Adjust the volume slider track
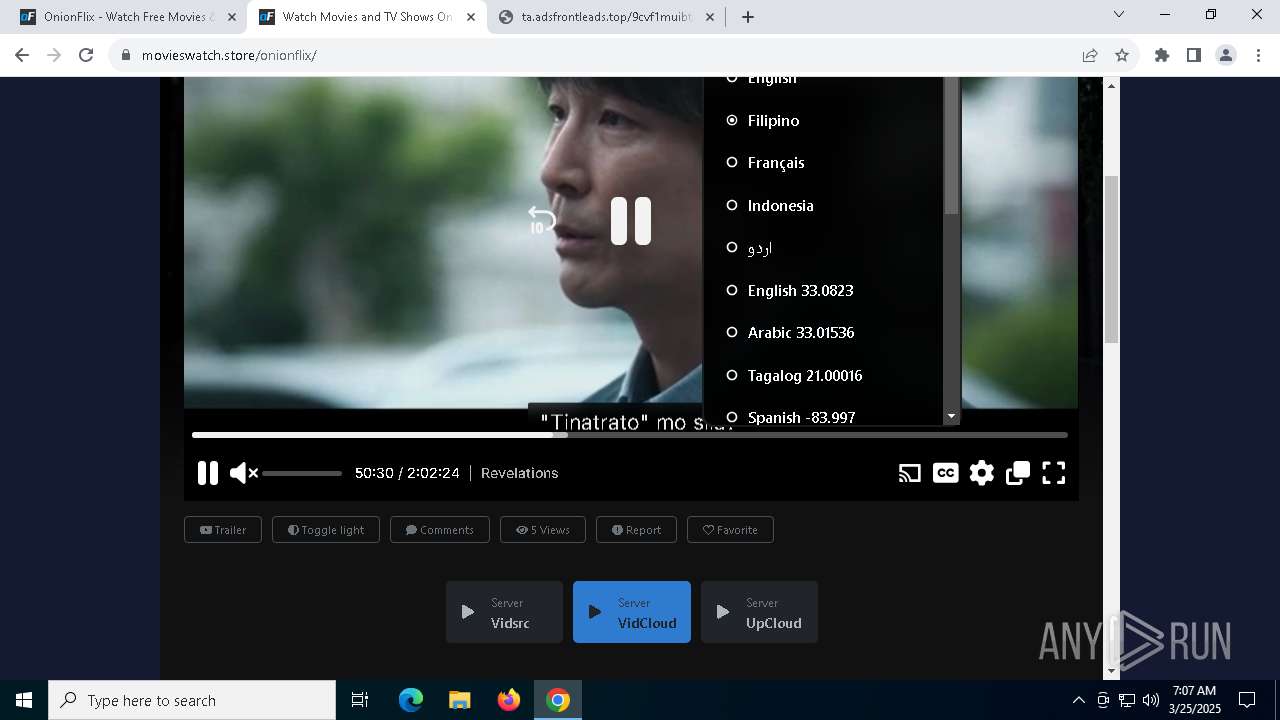Screen dimensions: 1280x720 (x=302, y=473)
